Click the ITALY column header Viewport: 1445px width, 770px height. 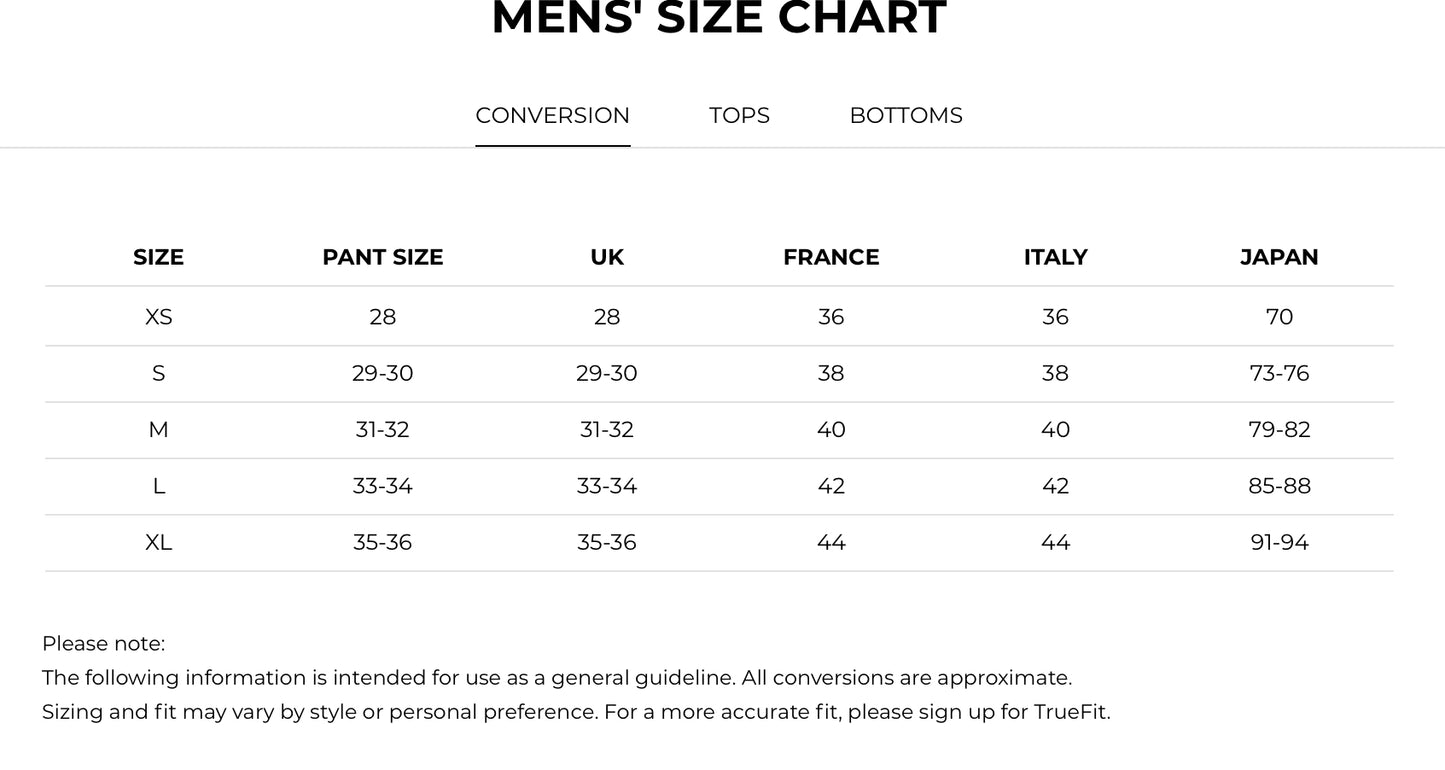coord(1055,258)
